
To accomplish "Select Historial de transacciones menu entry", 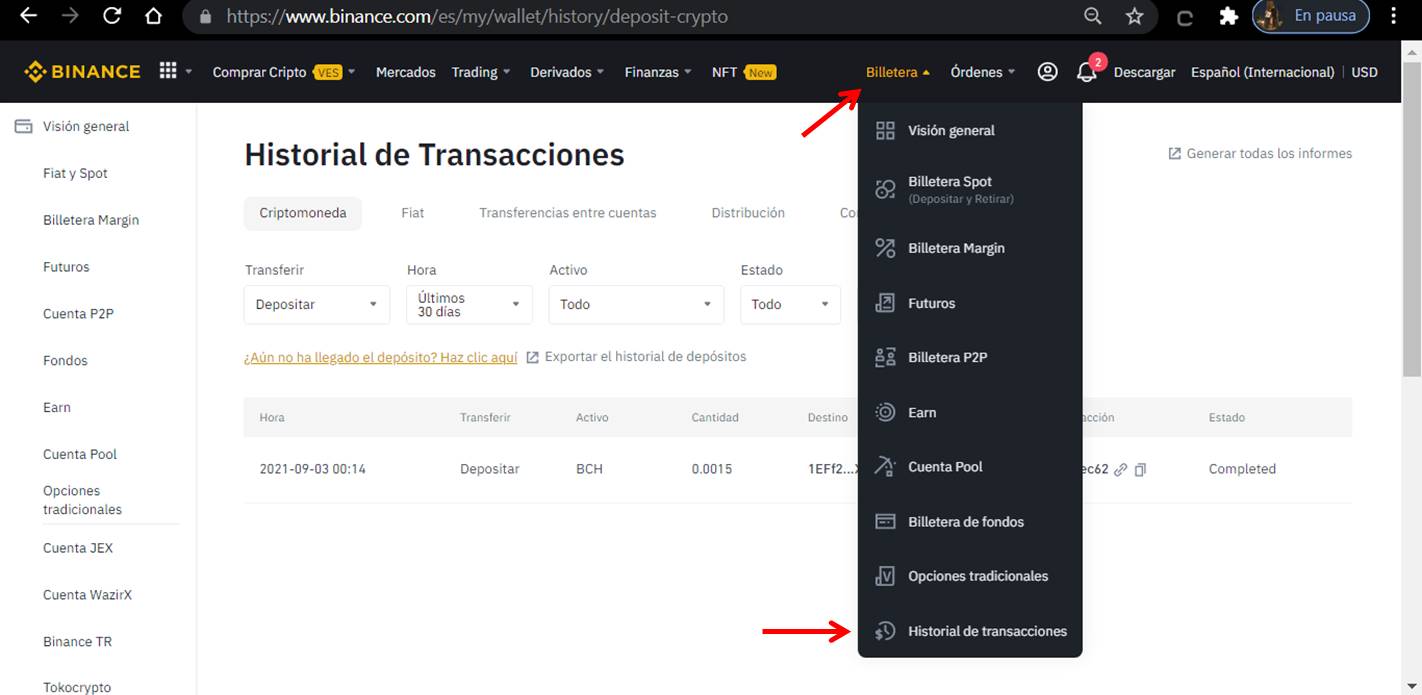I will coord(970,631).
